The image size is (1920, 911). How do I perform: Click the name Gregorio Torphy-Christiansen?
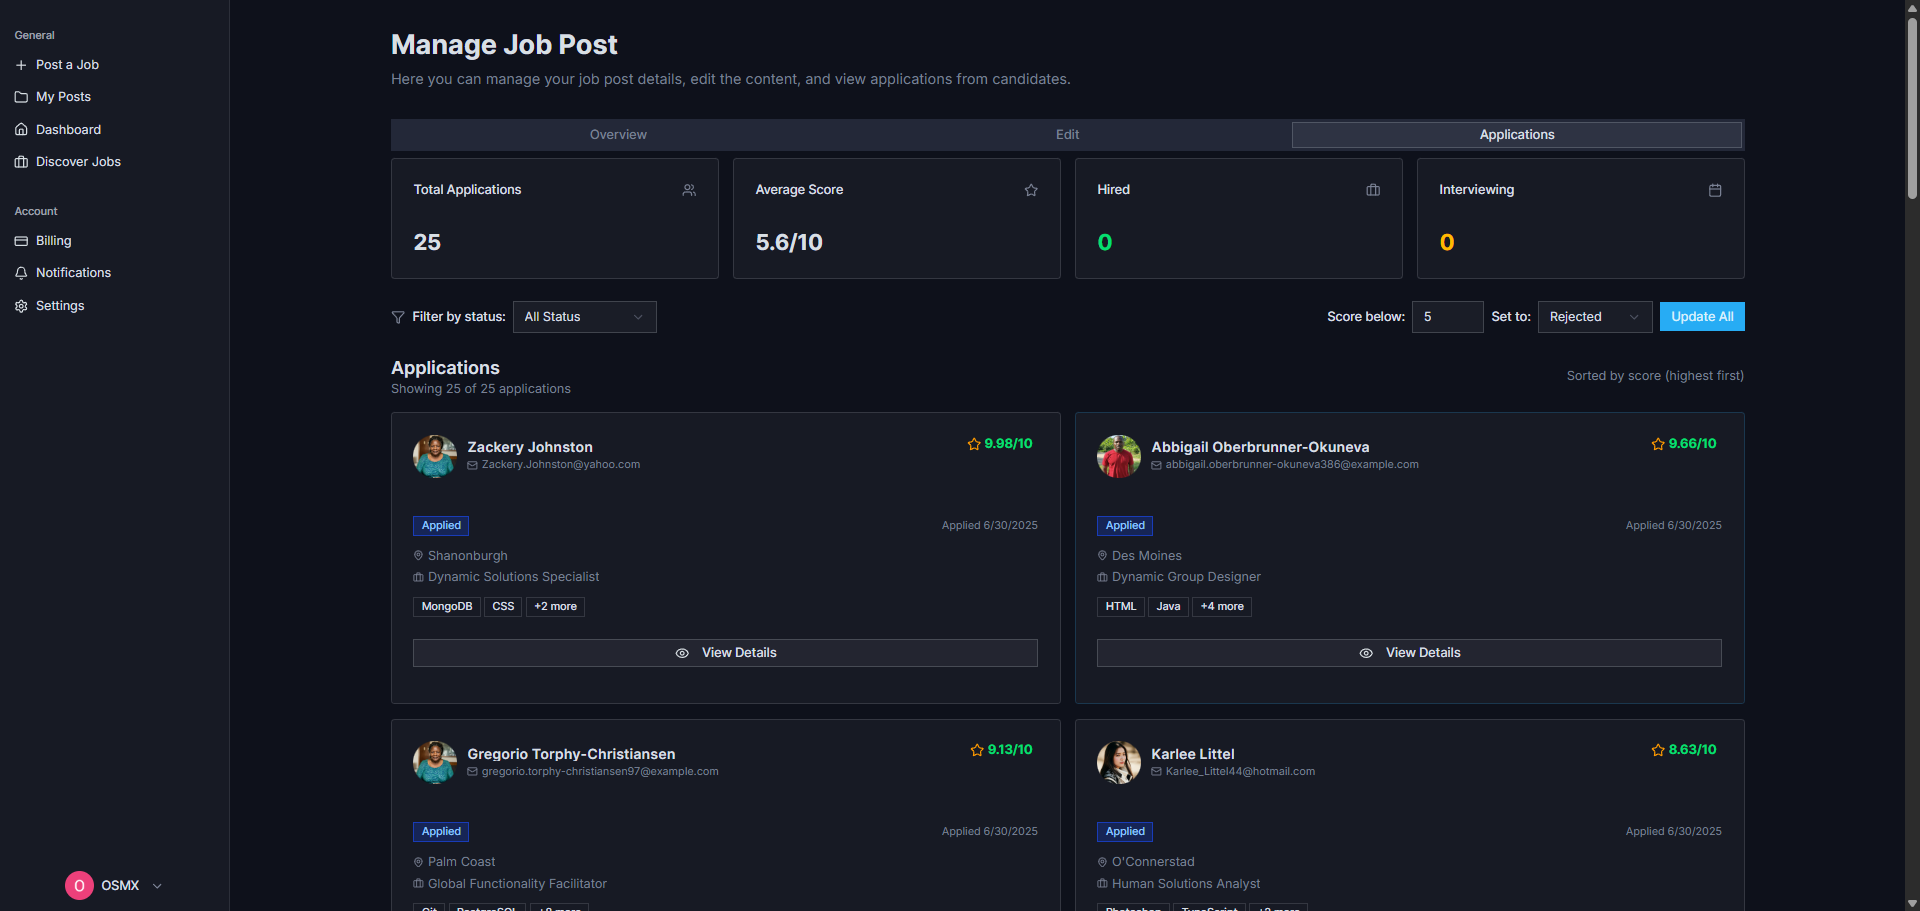tap(571, 754)
